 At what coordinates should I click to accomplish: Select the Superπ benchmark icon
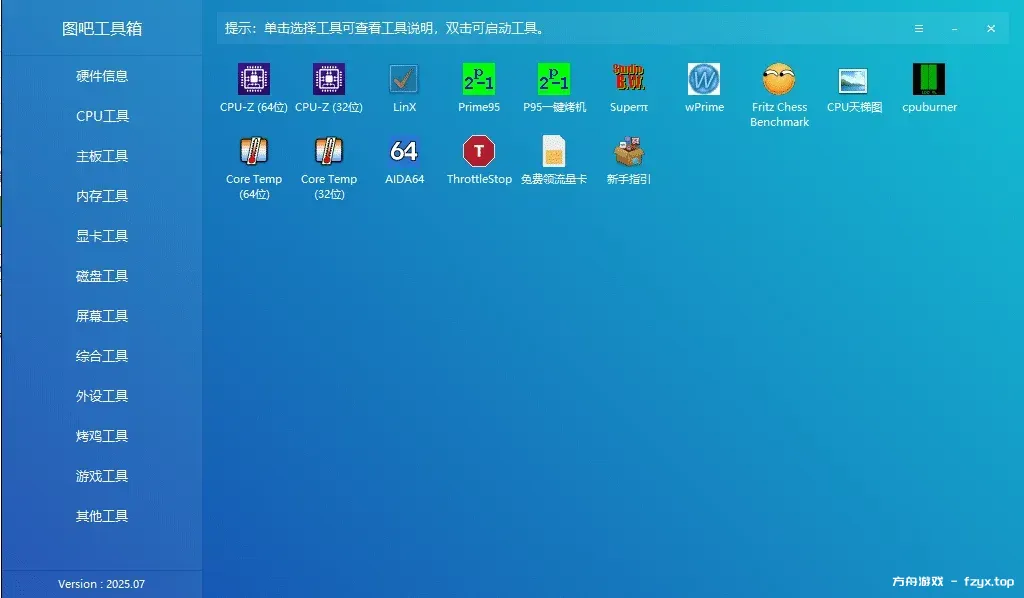[629, 78]
